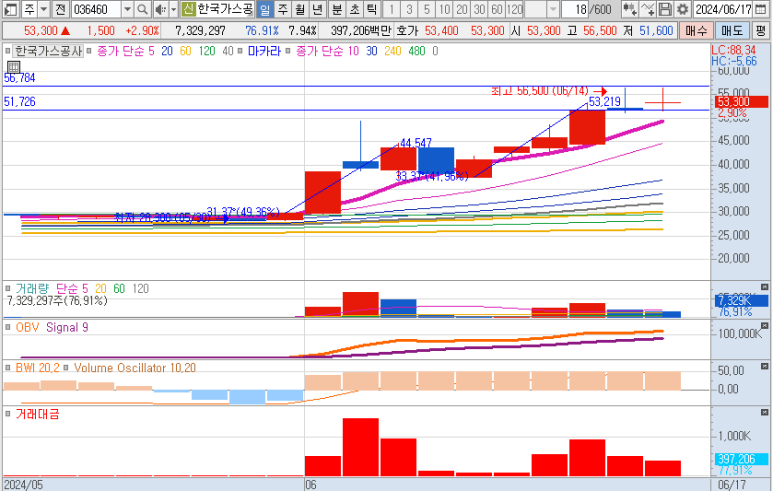Screen dimensions: 773x491
Task: Click the square marker before 마카라 legend
Action: [x=240, y=51]
